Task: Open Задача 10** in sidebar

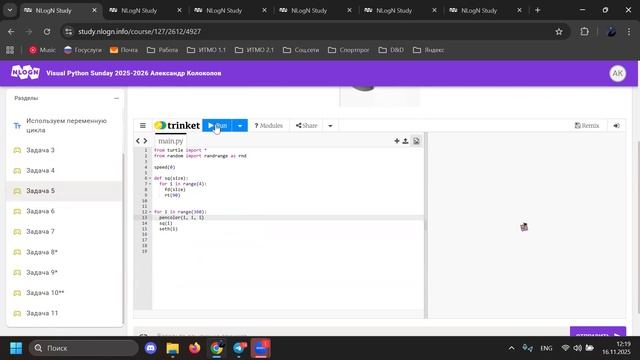Action: pos(65,293)
